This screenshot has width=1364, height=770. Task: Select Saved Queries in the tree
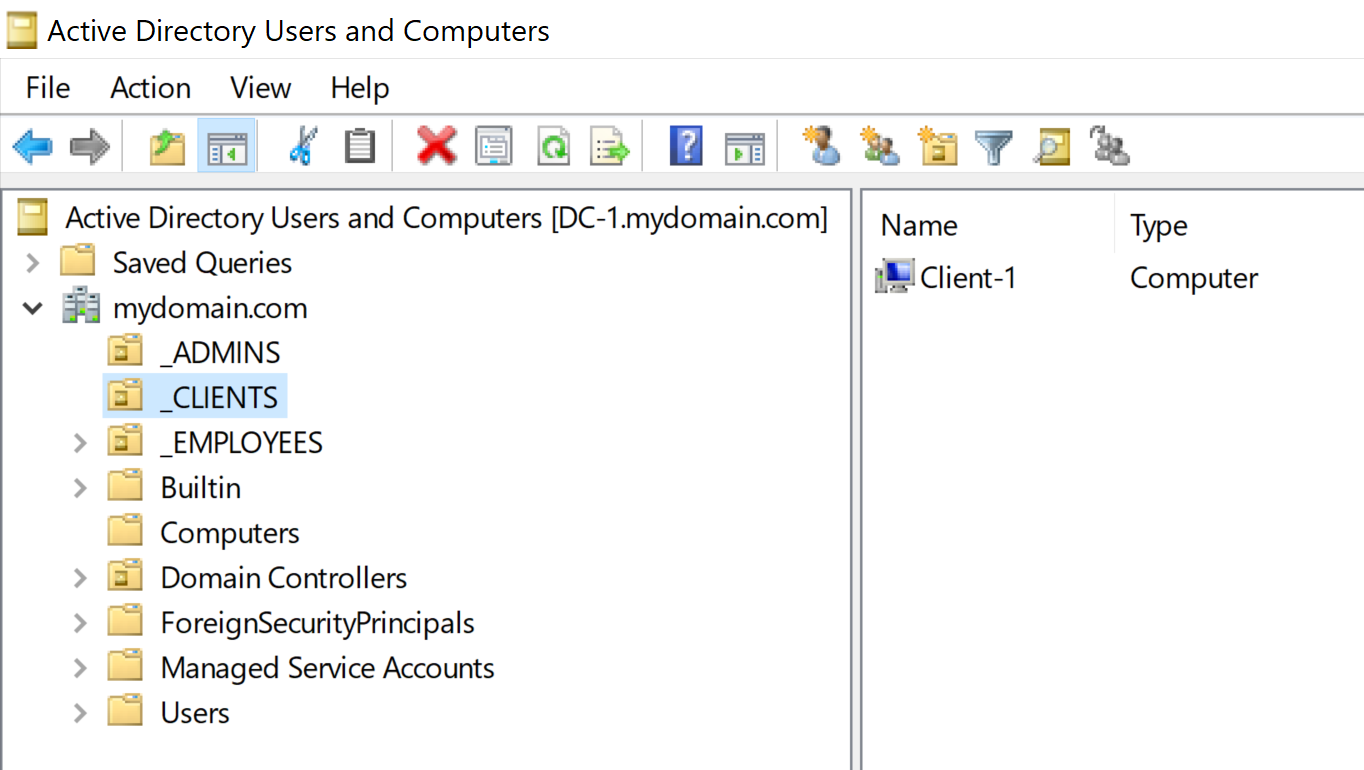click(202, 263)
